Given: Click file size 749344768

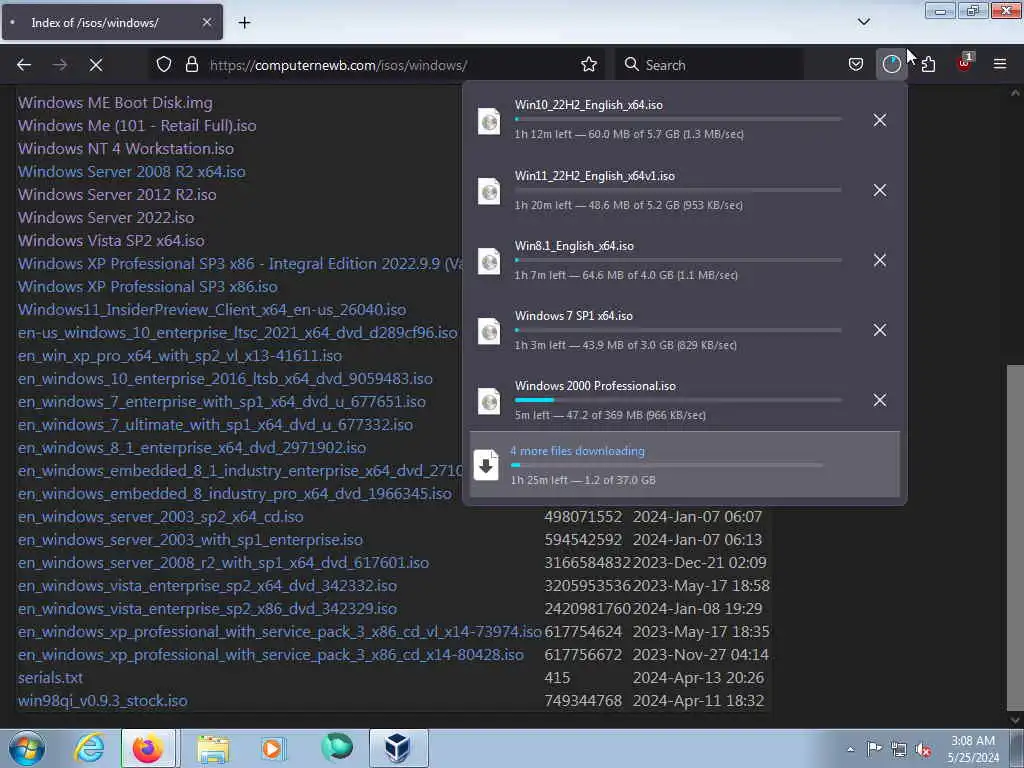Looking at the screenshot, I should click(x=583, y=701).
